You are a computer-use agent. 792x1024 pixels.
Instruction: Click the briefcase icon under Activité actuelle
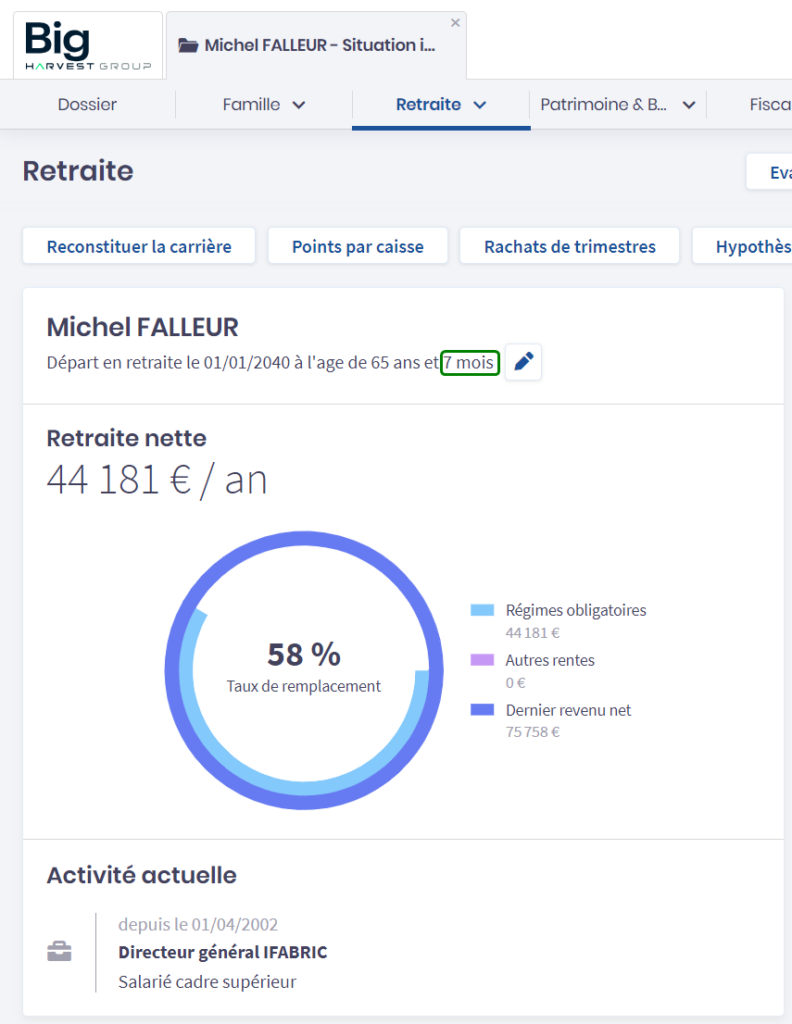pyautogui.click(x=60, y=952)
